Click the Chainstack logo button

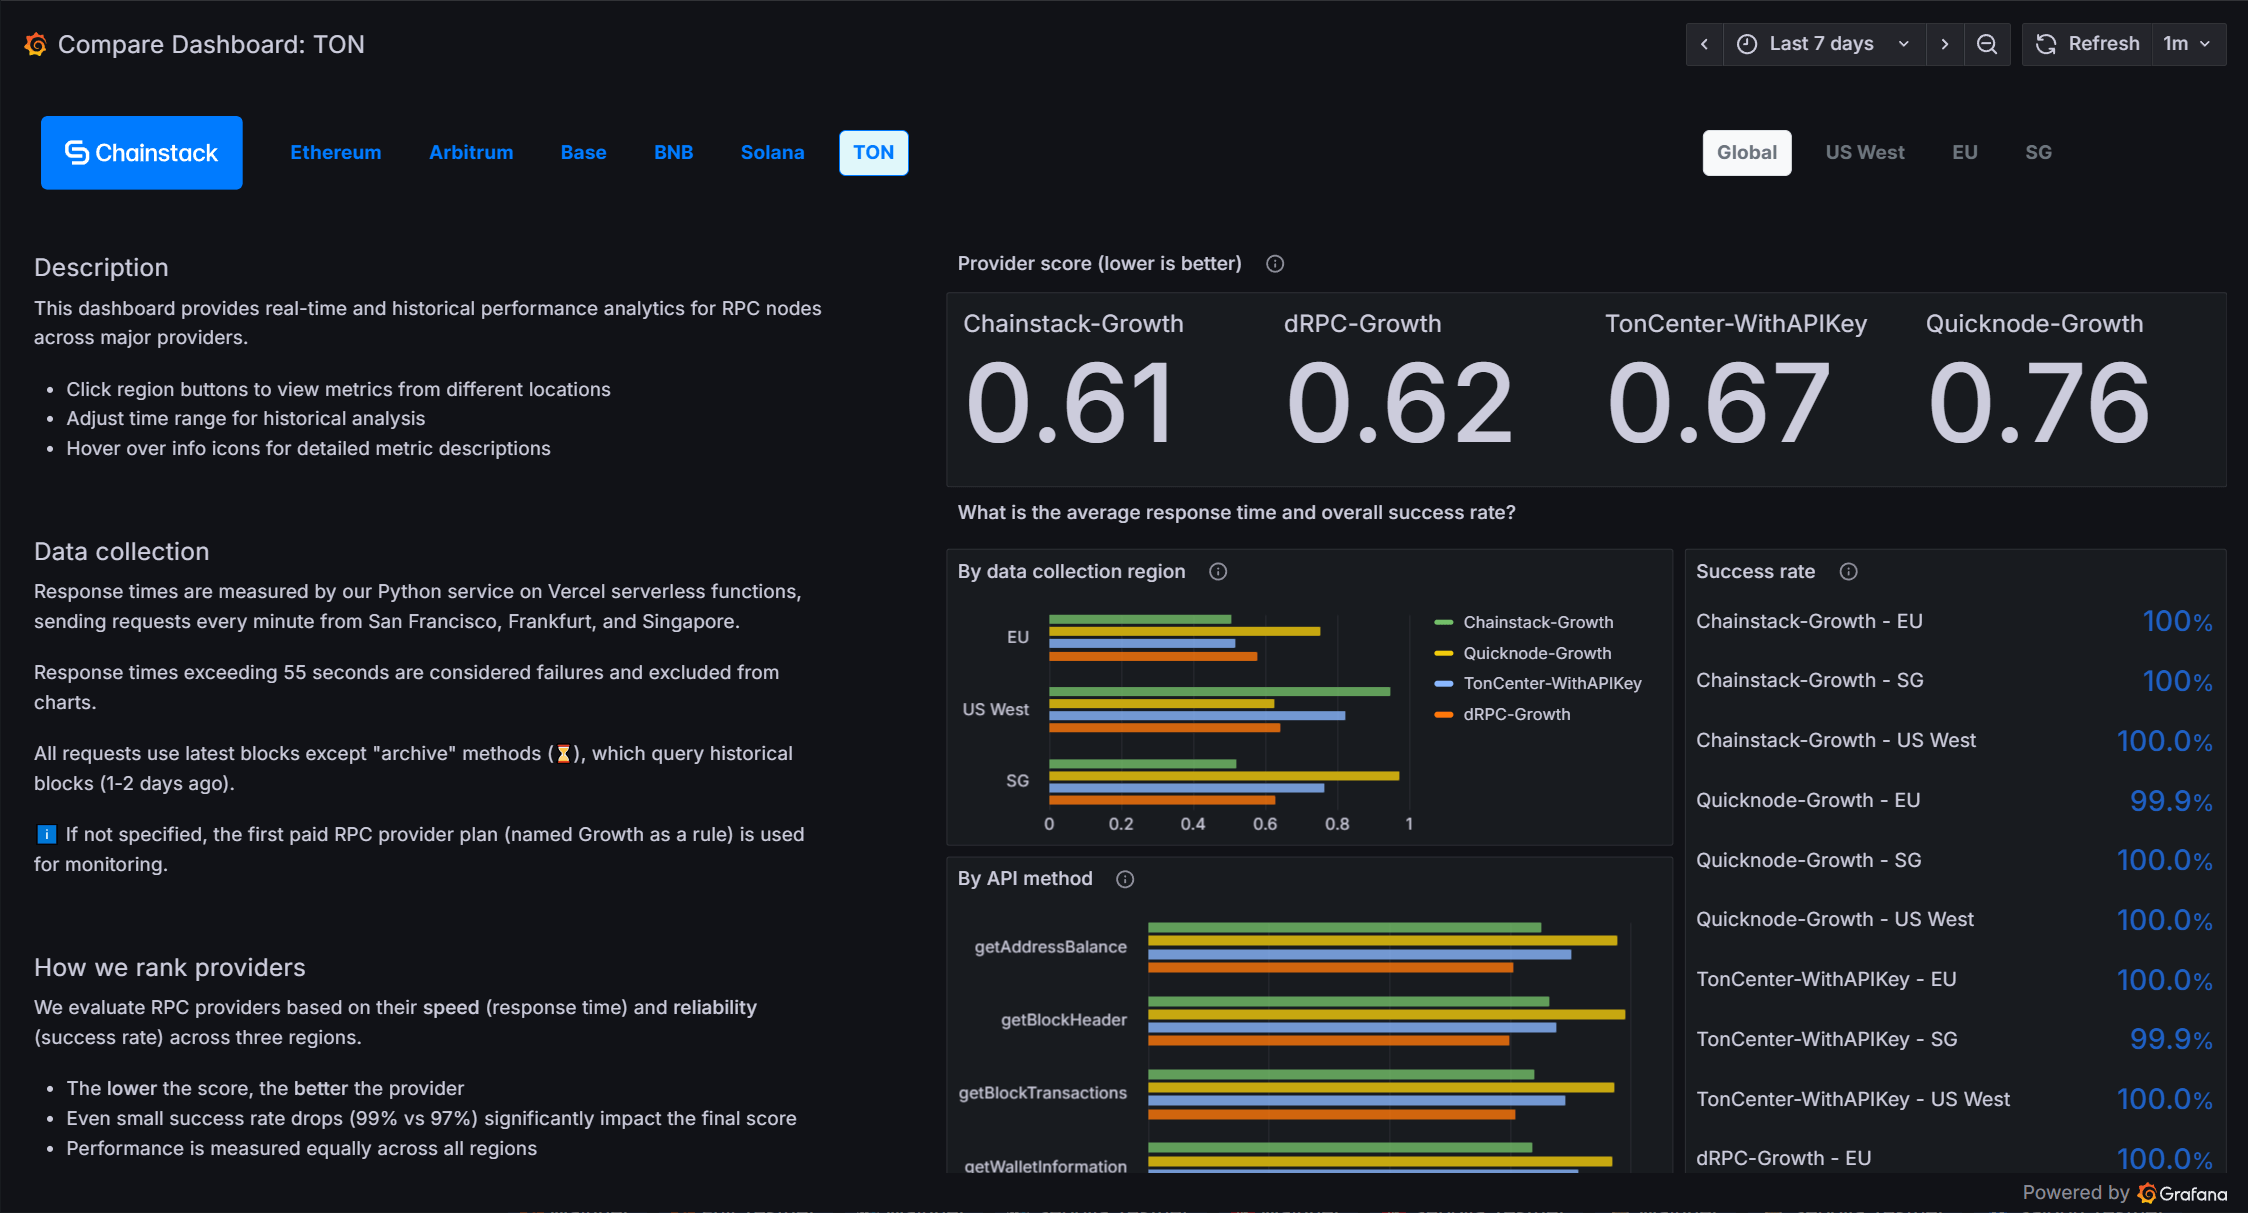pos(142,152)
